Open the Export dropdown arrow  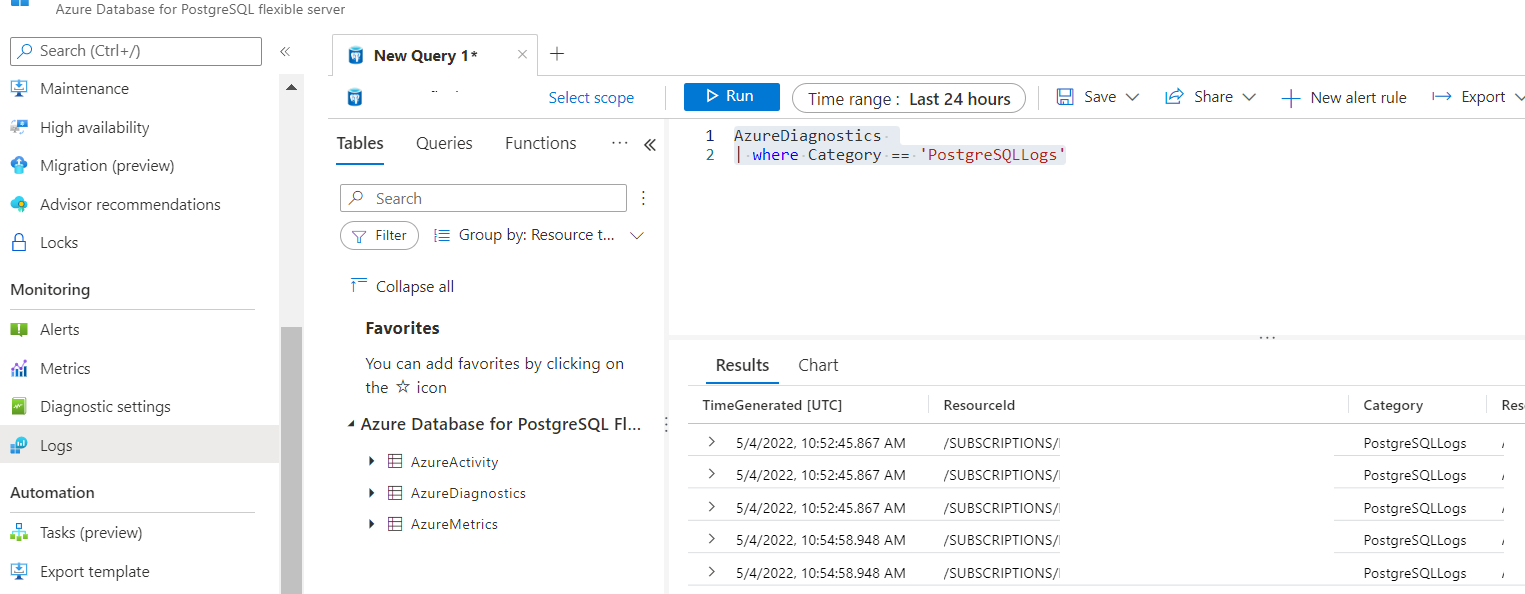point(1519,97)
